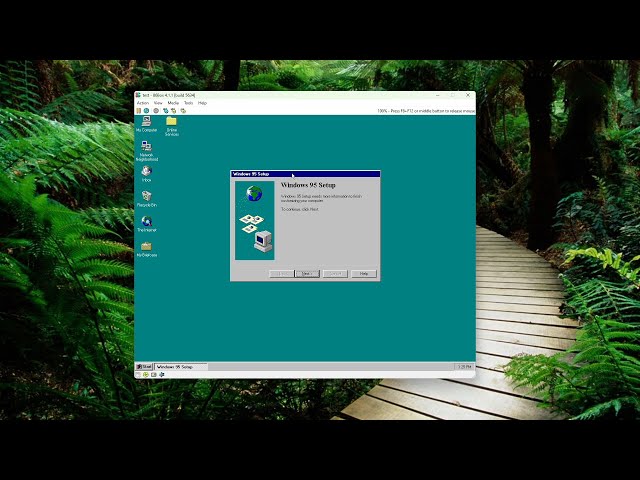Screen dimensions: 640x480
Task: Click the gray drive icon in 86Box status bar
Action: pos(154,374)
